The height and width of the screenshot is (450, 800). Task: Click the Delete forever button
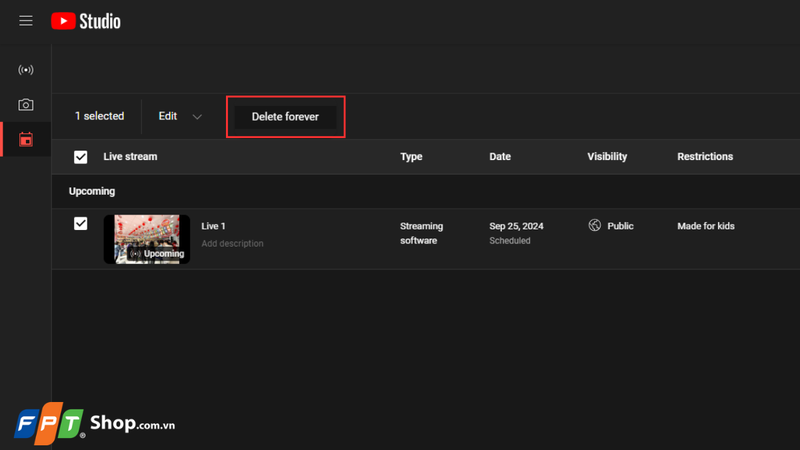tap(285, 117)
